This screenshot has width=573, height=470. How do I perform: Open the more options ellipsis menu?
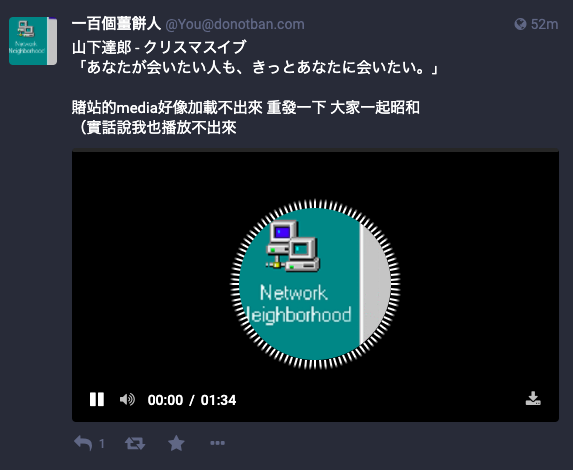(217, 443)
